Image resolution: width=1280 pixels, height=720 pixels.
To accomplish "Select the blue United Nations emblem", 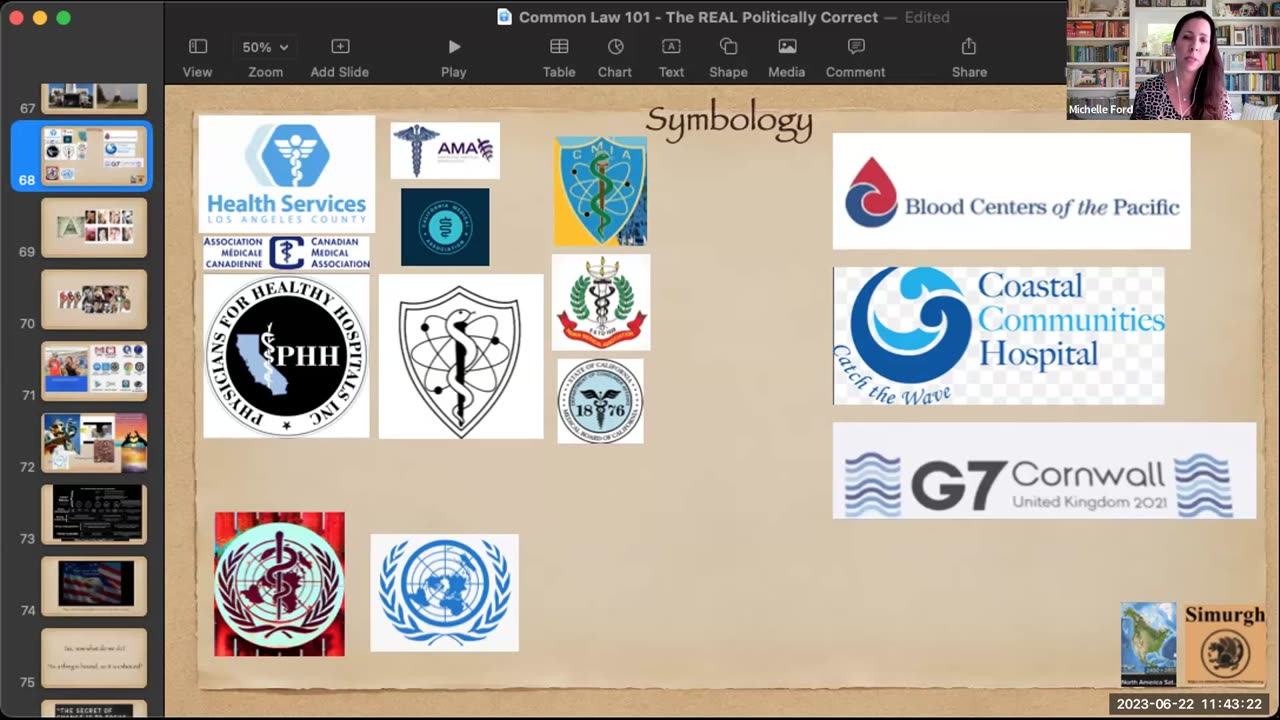I will pyautogui.click(x=445, y=593).
